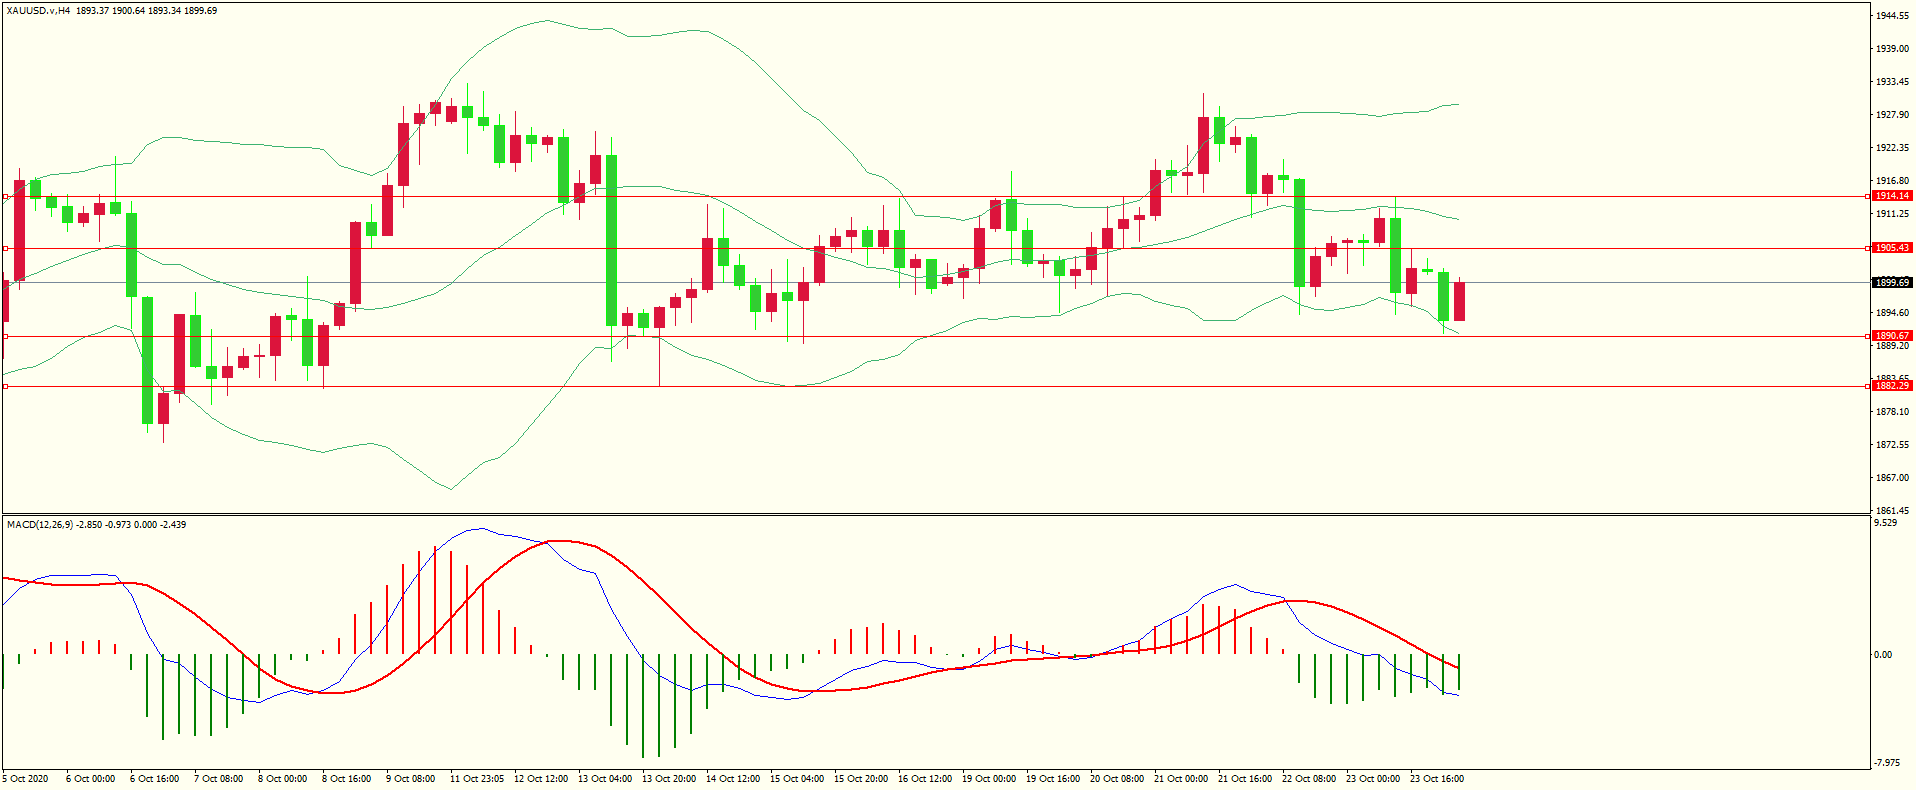Click the 15 Oct 20:00 time label

[x=861, y=779]
